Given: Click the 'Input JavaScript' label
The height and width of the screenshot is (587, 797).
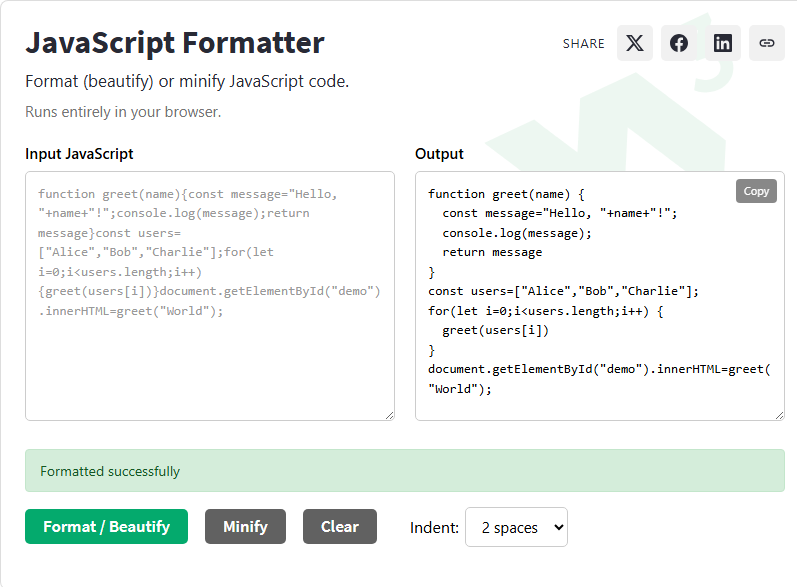Looking at the screenshot, I should [x=79, y=154].
